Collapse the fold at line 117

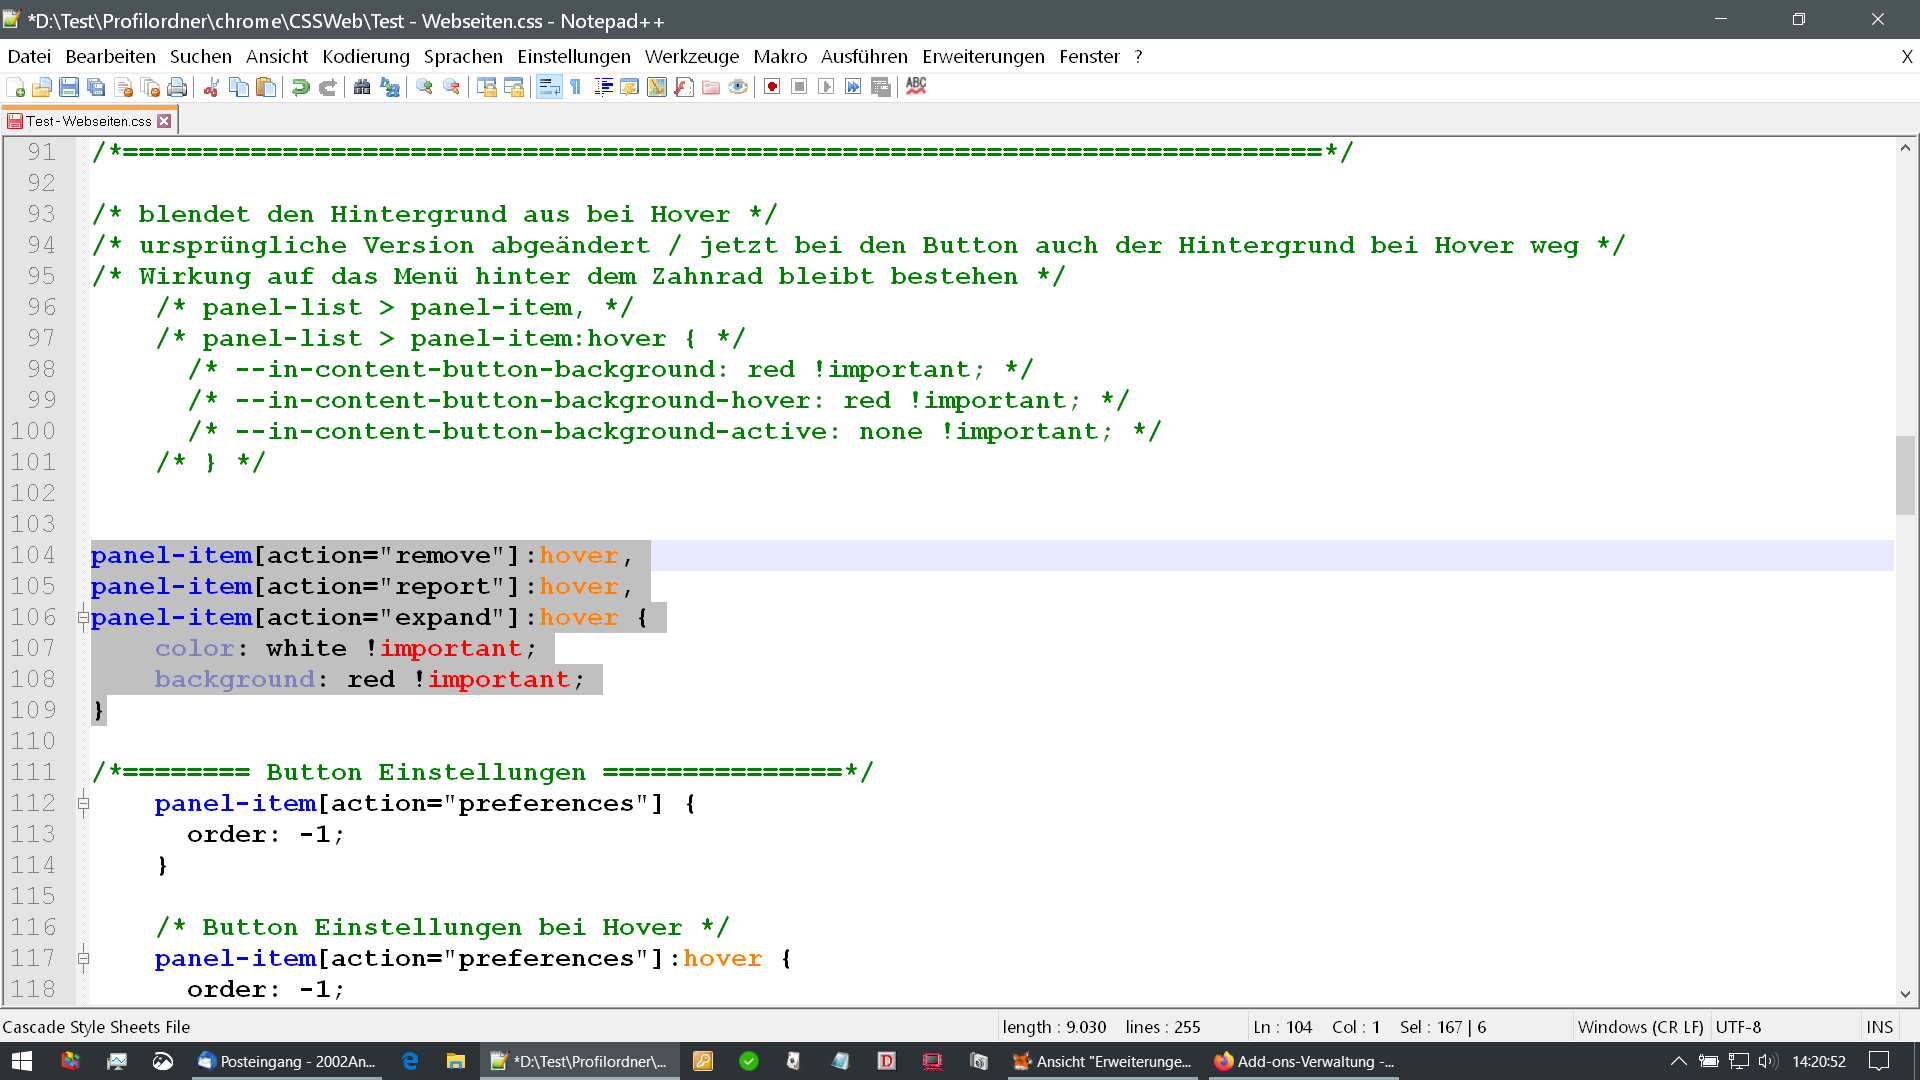pyautogui.click(x=84, y=959)
